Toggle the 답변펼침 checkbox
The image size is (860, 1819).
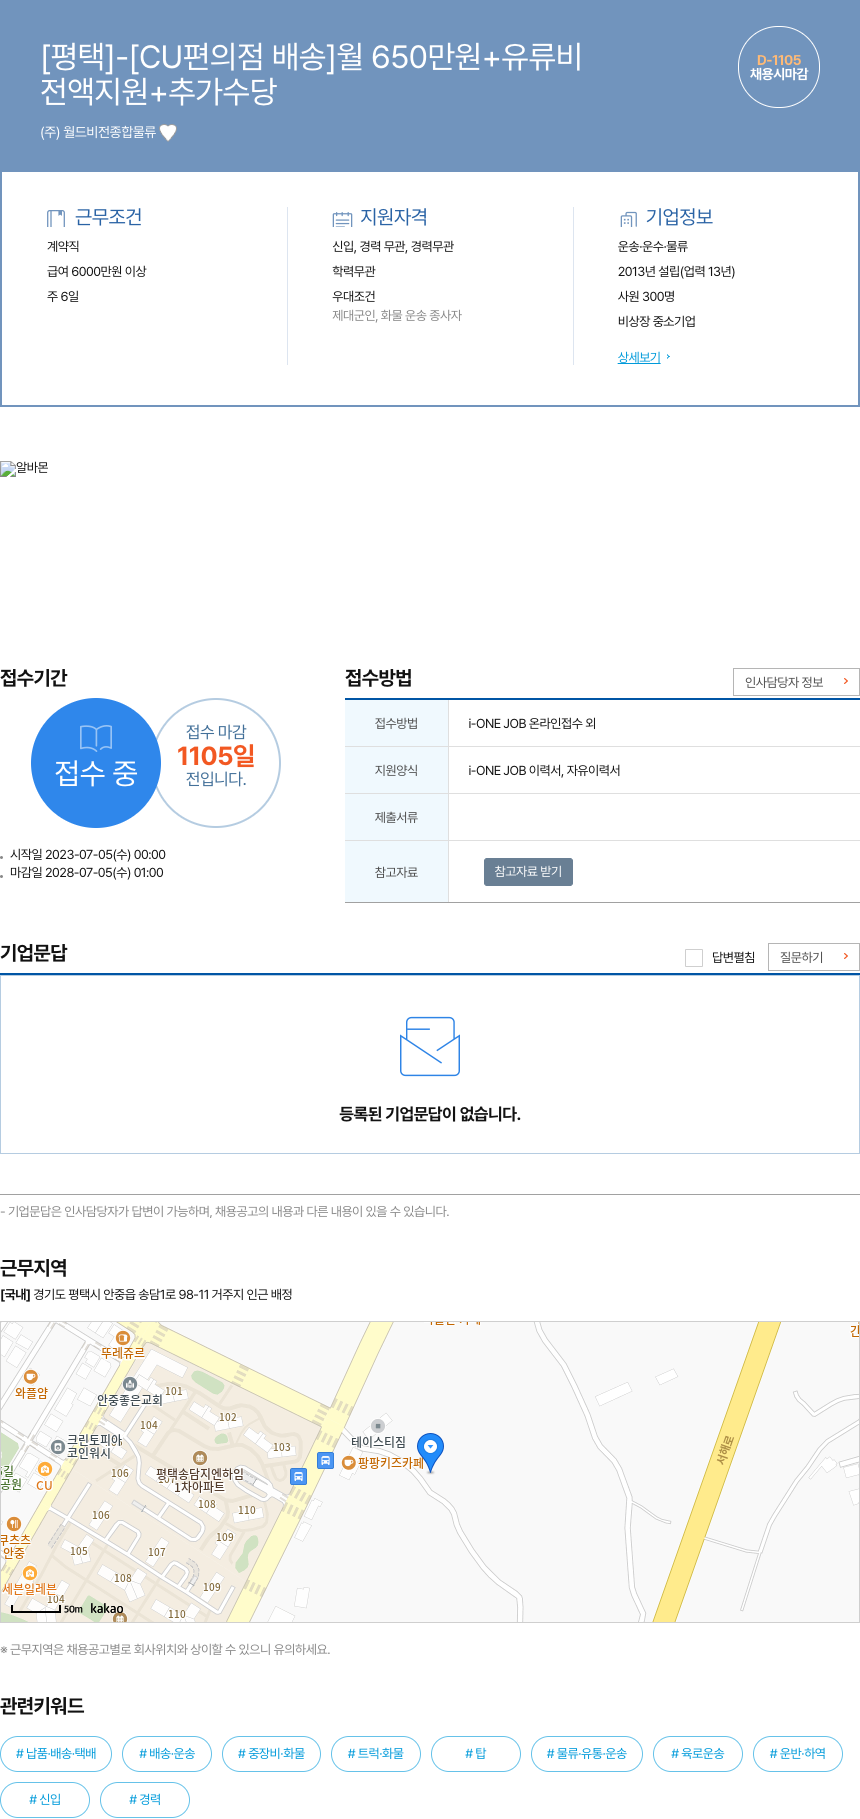(694, 958)
